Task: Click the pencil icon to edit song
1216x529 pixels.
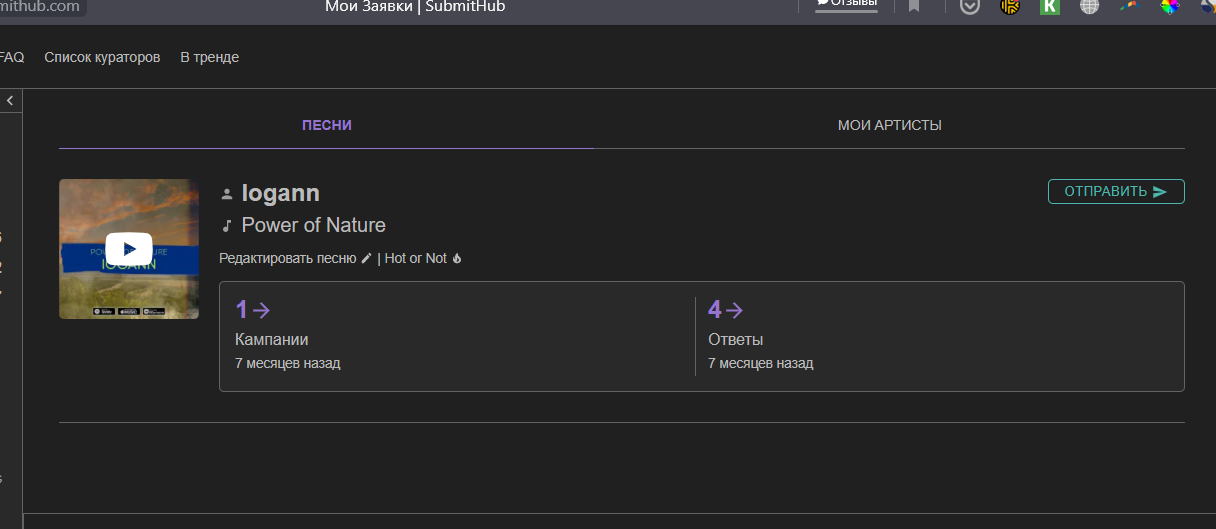Action: click(366, 258)
